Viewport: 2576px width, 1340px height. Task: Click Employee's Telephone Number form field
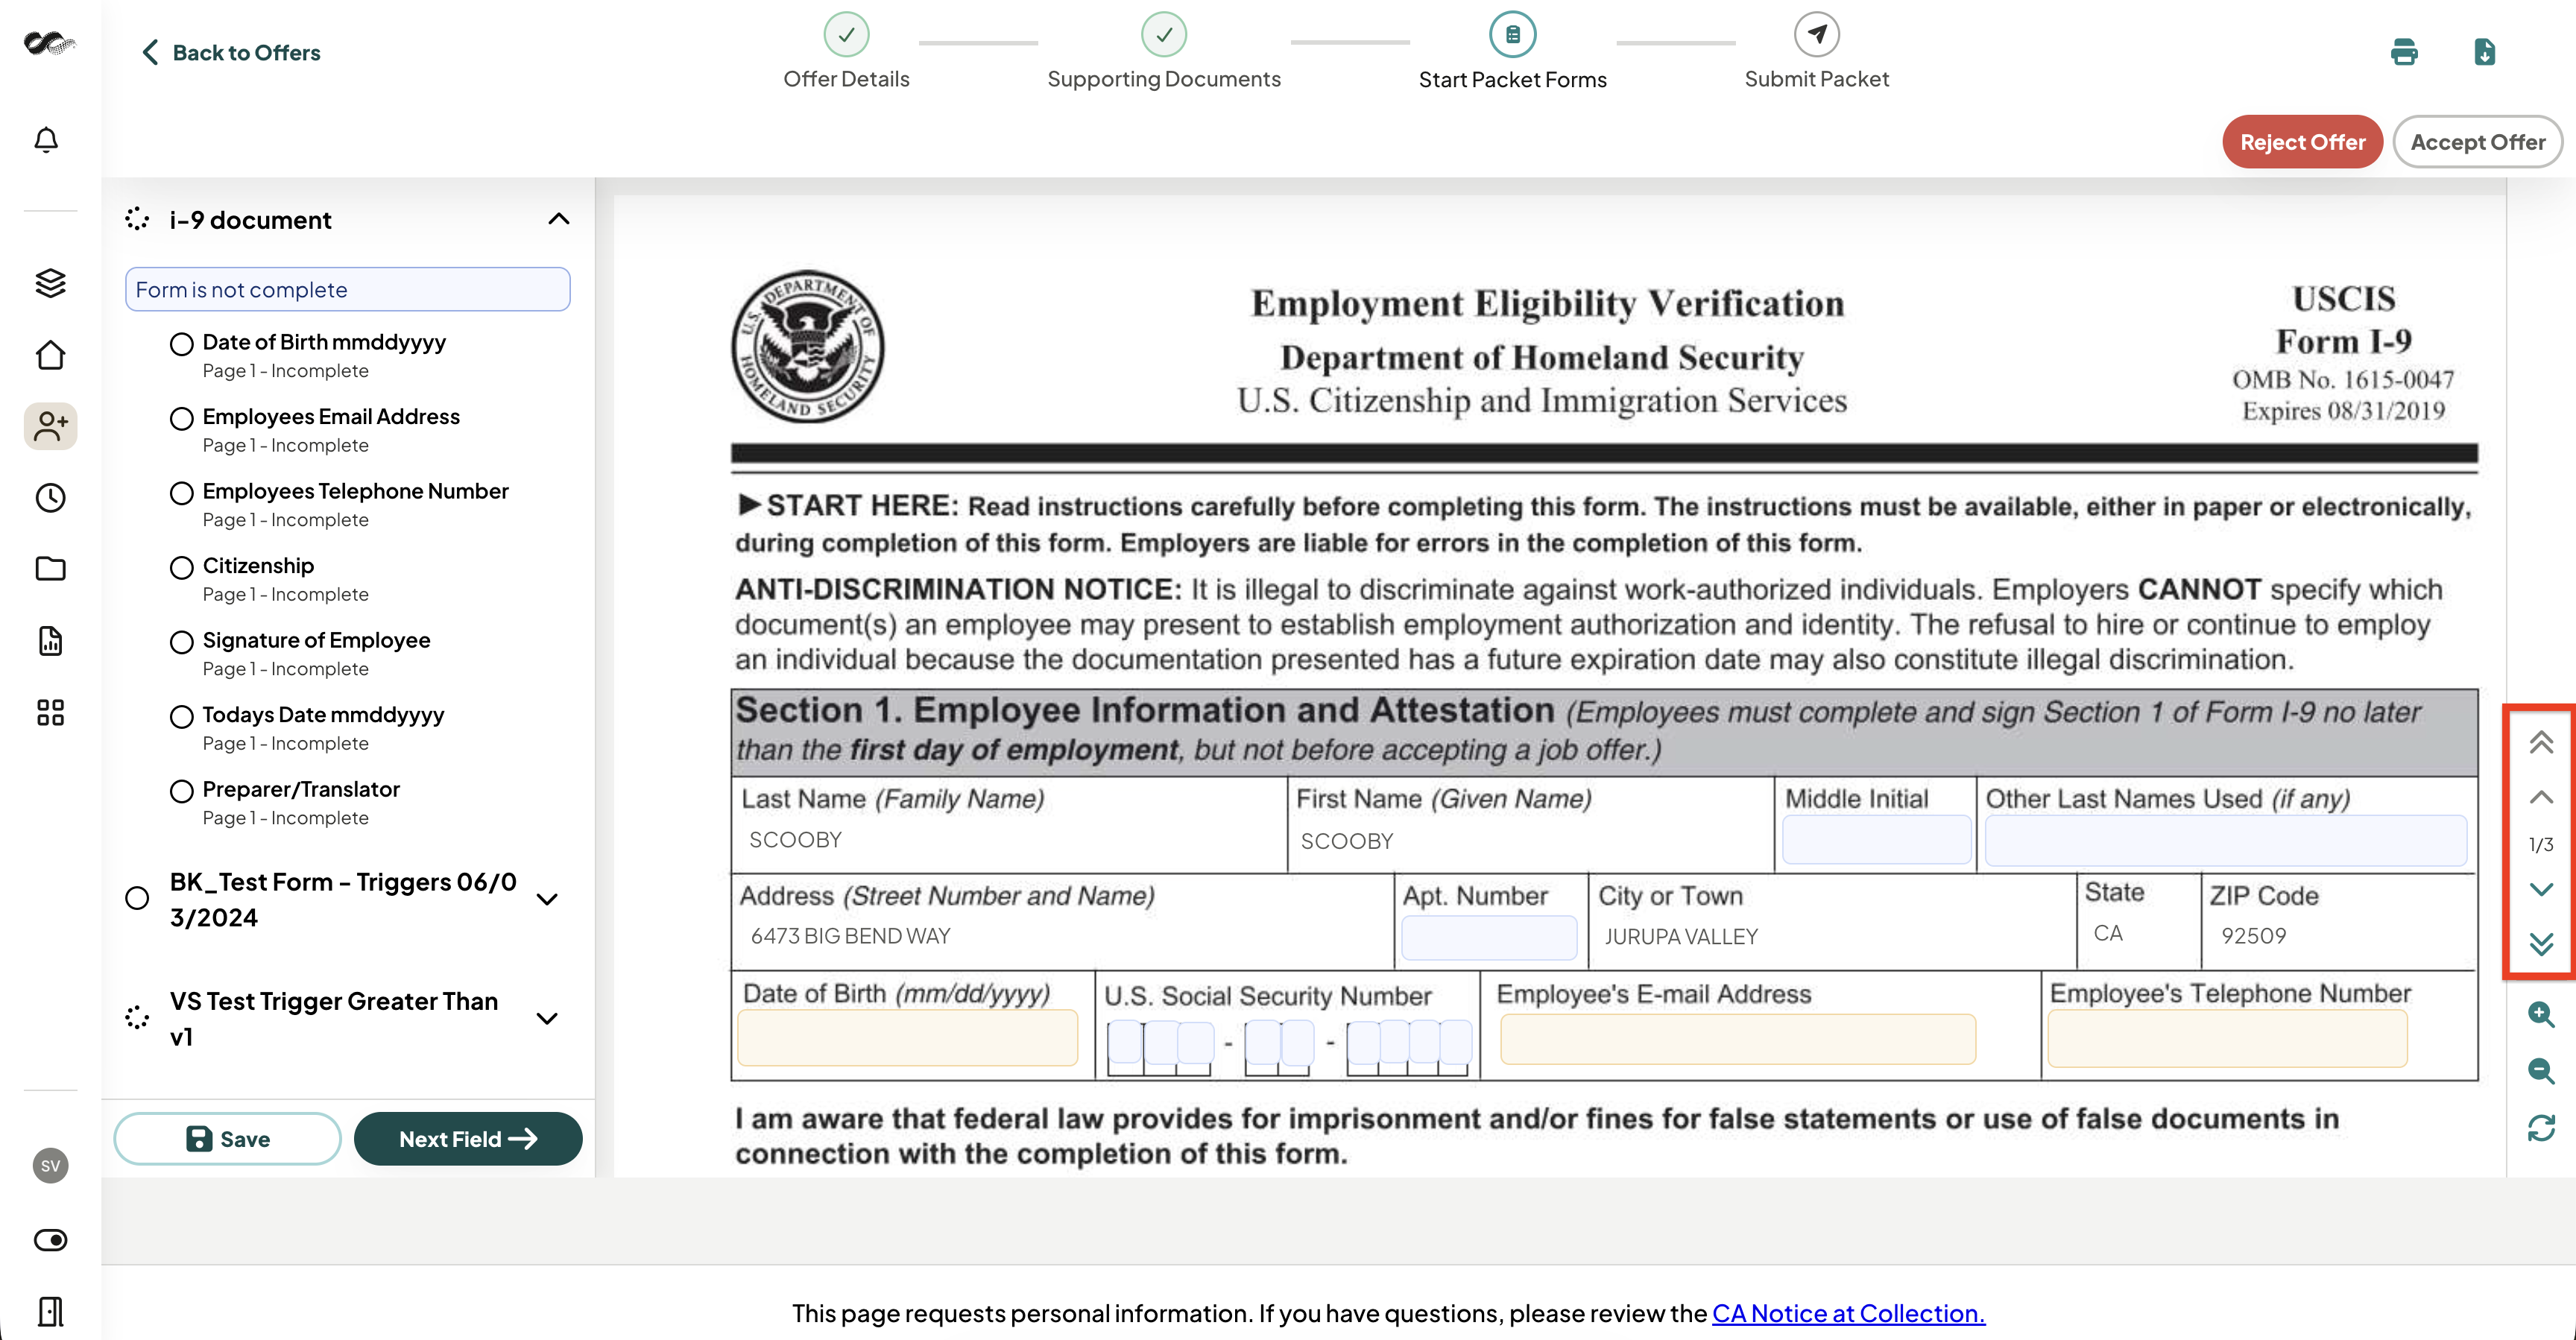pos(2228,1038)
